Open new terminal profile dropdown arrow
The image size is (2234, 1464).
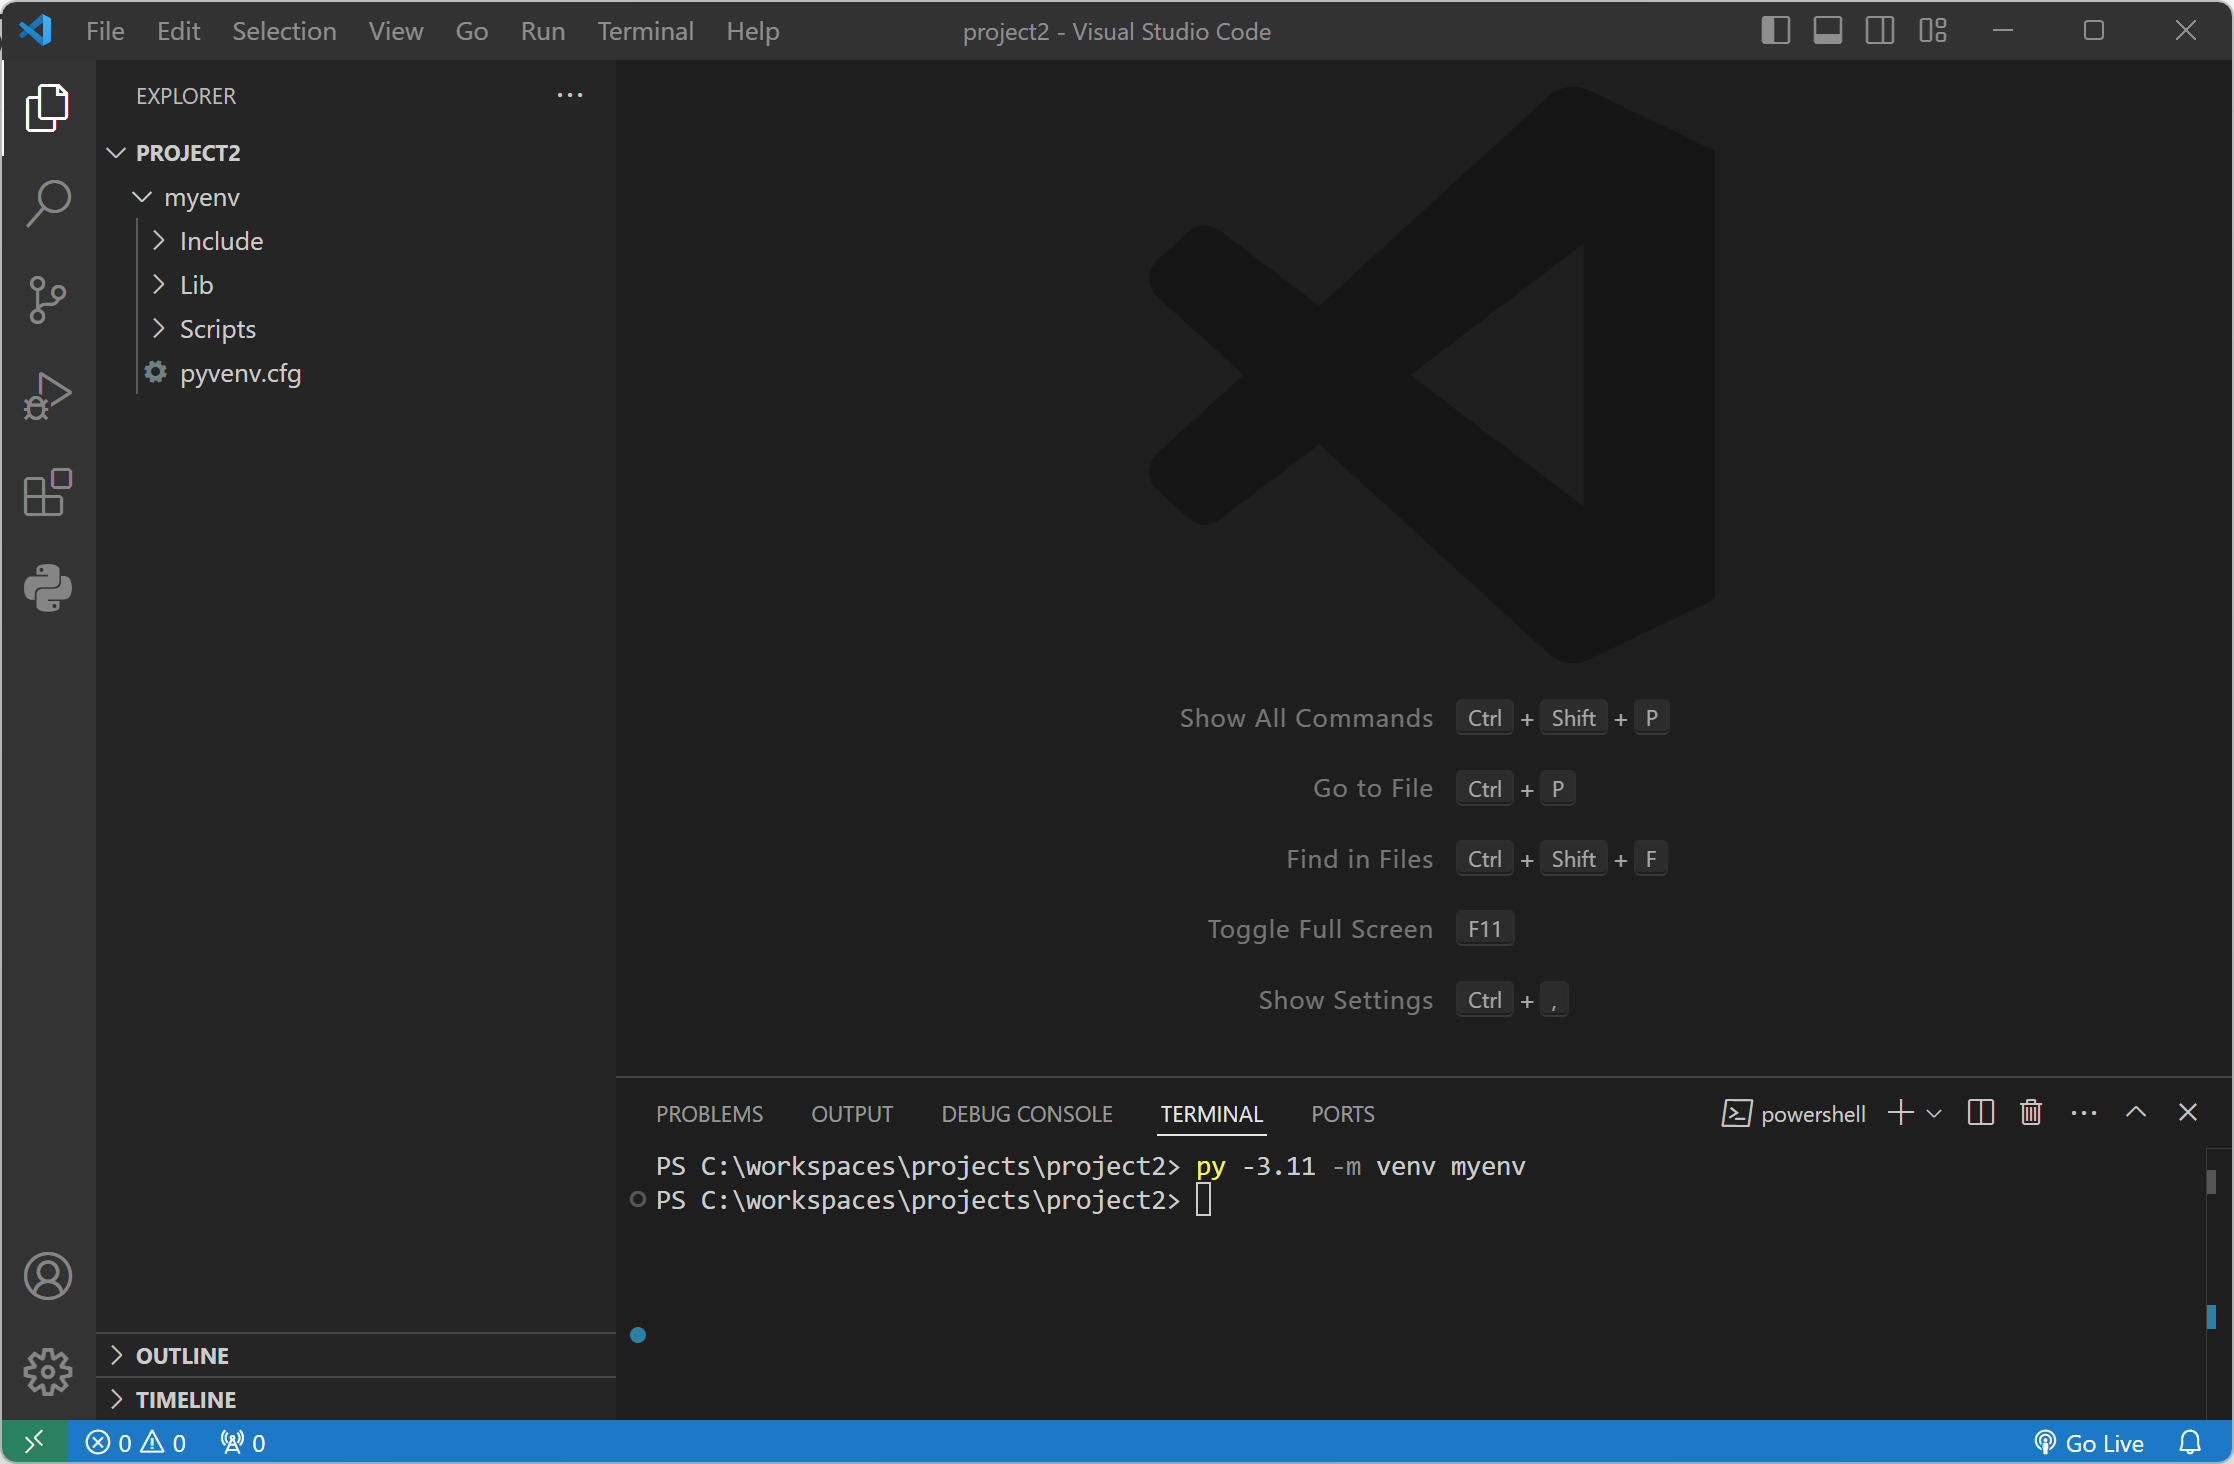click(x=1934, y=1114)
